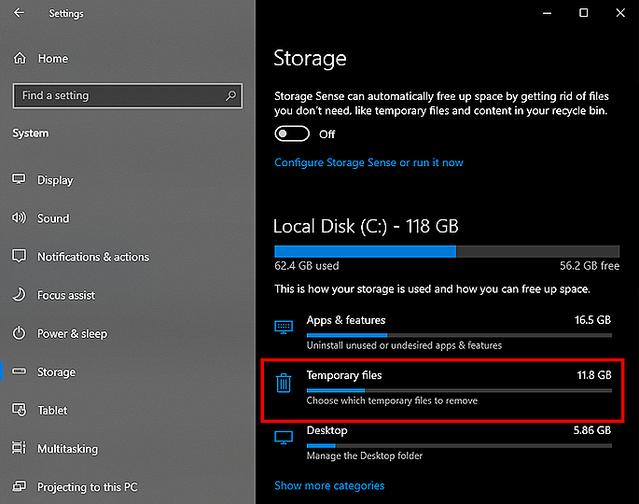The height and width of the screenshot is (504, 639).
Task: Click 'Choose which temporary files to remove'
Action: 392,401
